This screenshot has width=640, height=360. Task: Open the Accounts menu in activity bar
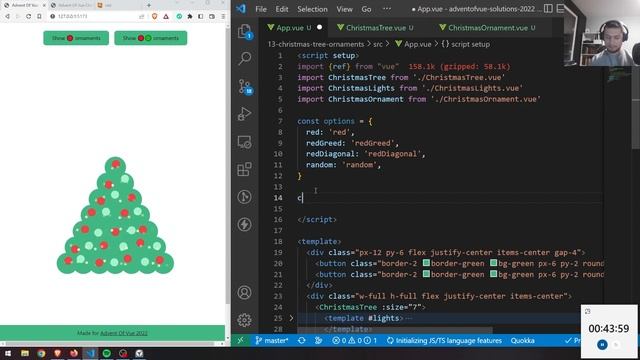tap(244, 292)
